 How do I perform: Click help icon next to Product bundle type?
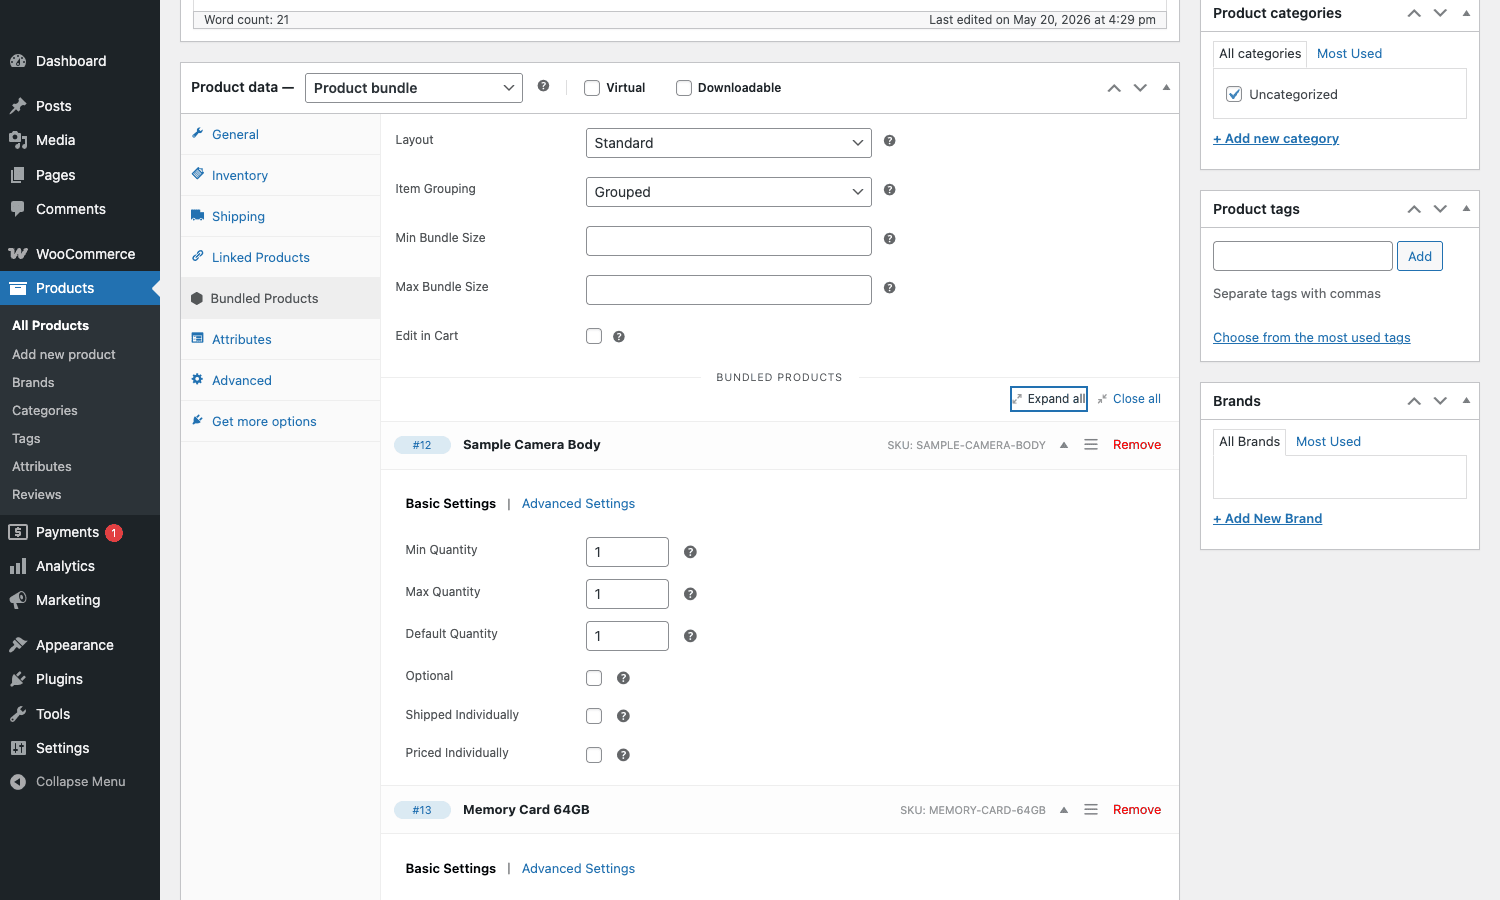(543, 86)
